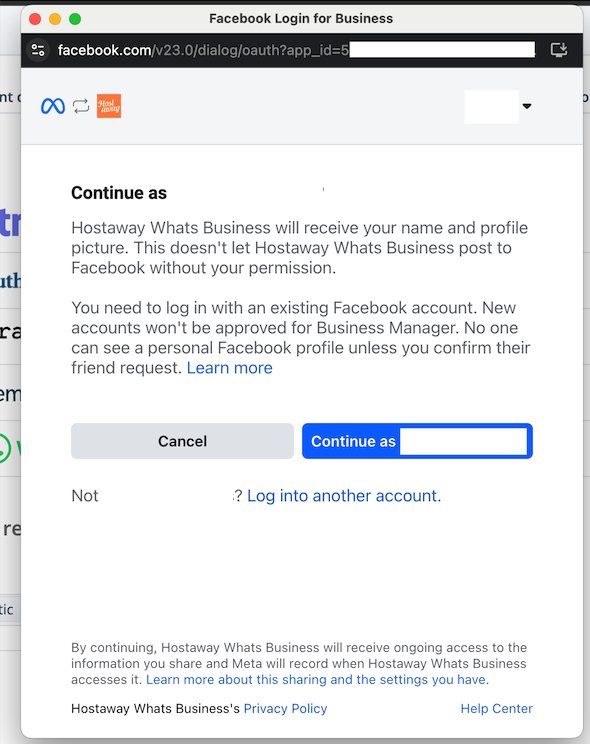The height and width of the screenshot is (744, 590).
Task: Click the Cancel button
Action: pos(182,441)
